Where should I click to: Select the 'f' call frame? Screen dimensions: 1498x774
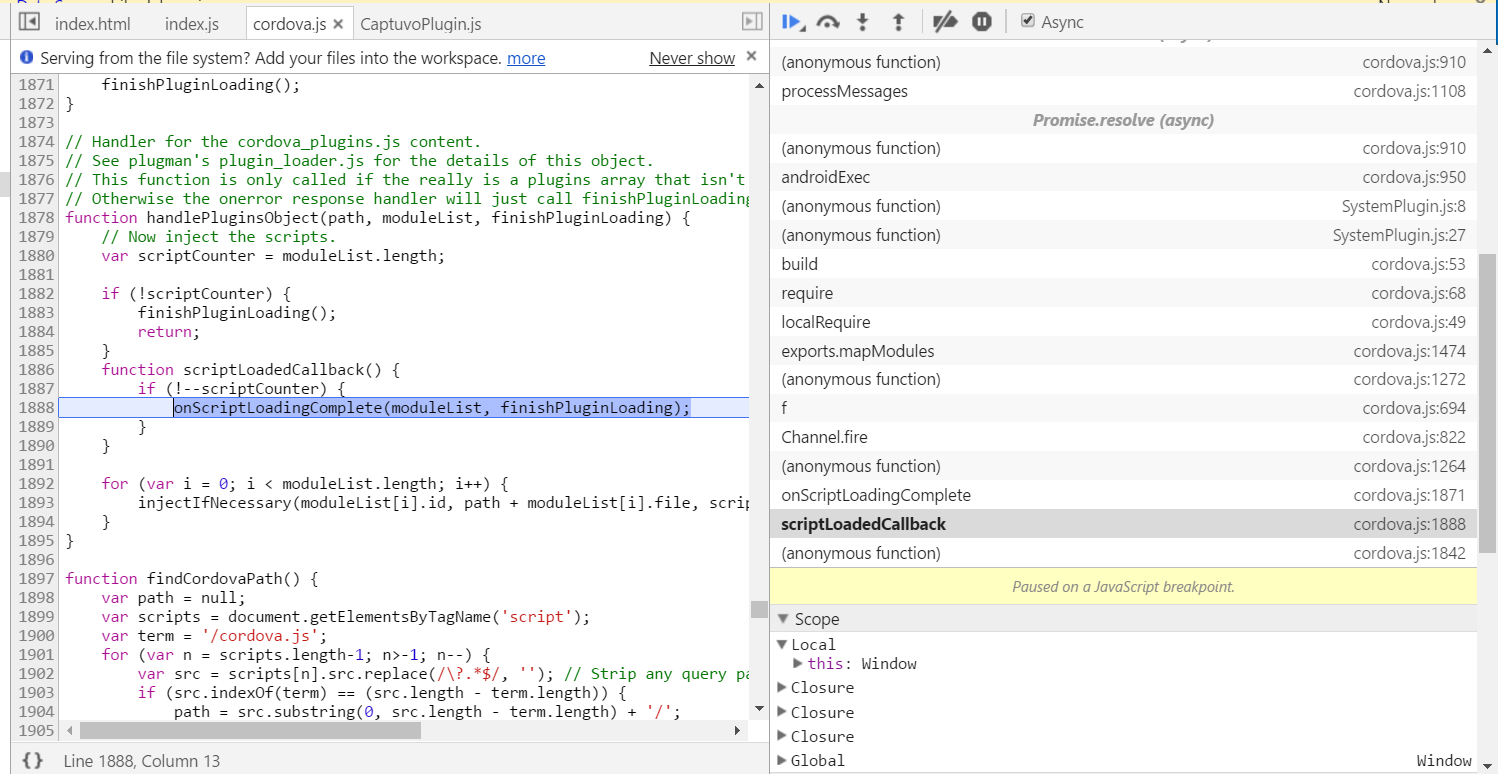click(x=1123, y=408)
